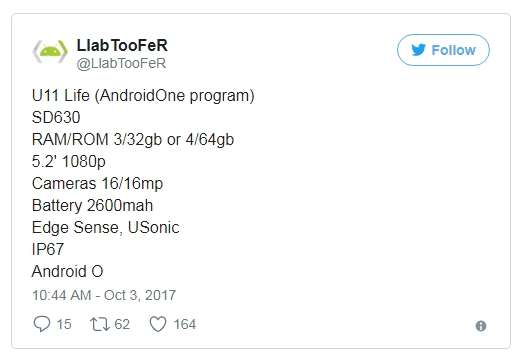Click the RAM/ROM 3/32gb or 4/64gb line
Viewport: 520px width, 362px height.
point(133,139)
